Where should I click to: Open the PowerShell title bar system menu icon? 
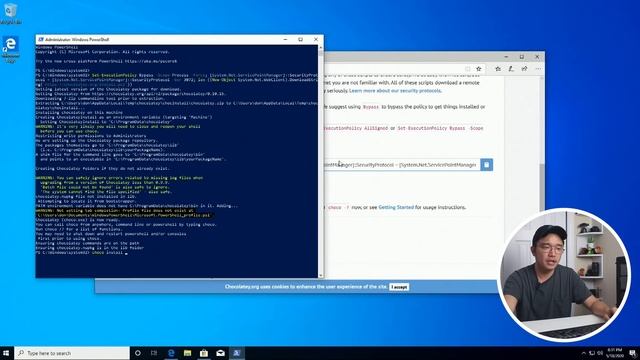click(x=41, y=40)
